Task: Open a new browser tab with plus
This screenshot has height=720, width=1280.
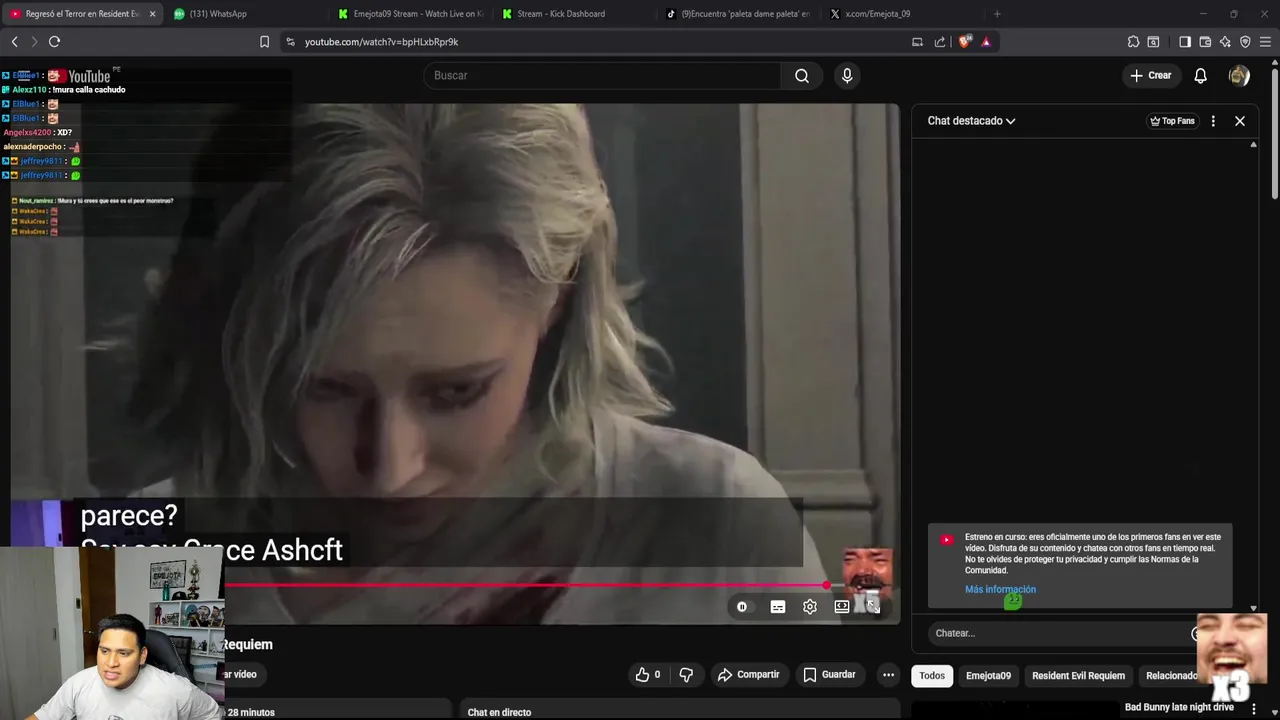Action: (997, 14)
